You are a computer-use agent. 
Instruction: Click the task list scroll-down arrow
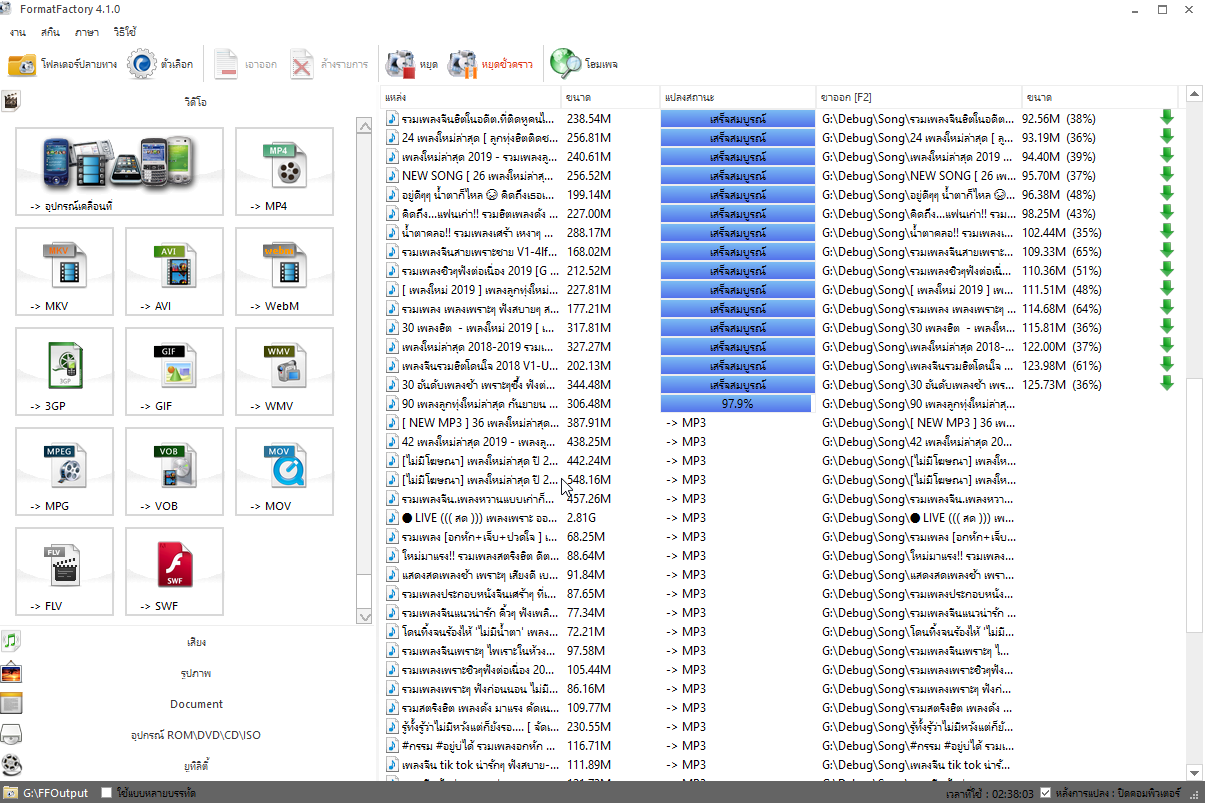coord(1195,773)
